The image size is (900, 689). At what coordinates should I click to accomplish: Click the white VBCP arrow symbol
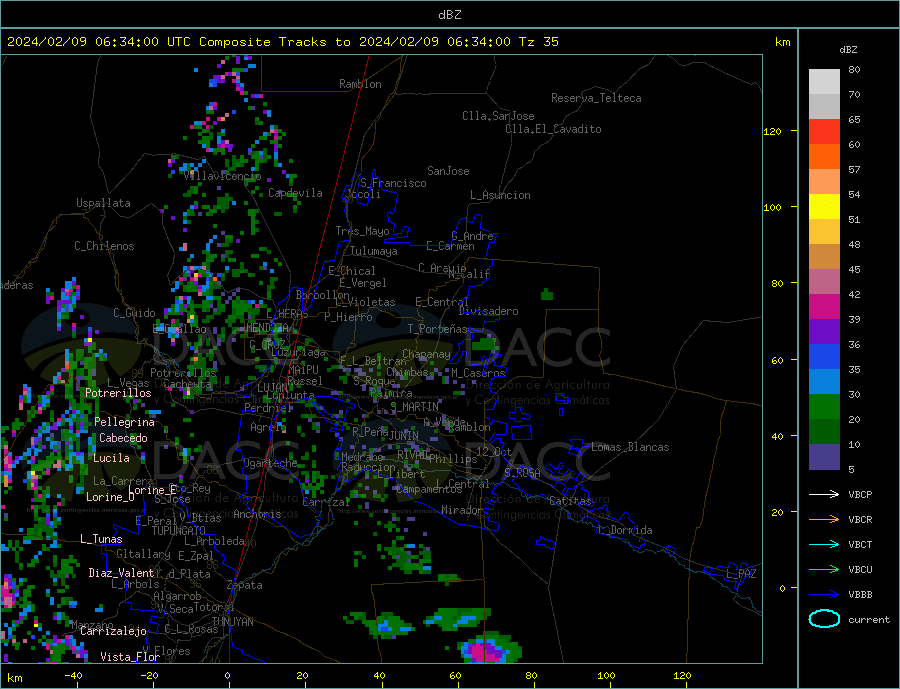[x=824, y=494]
